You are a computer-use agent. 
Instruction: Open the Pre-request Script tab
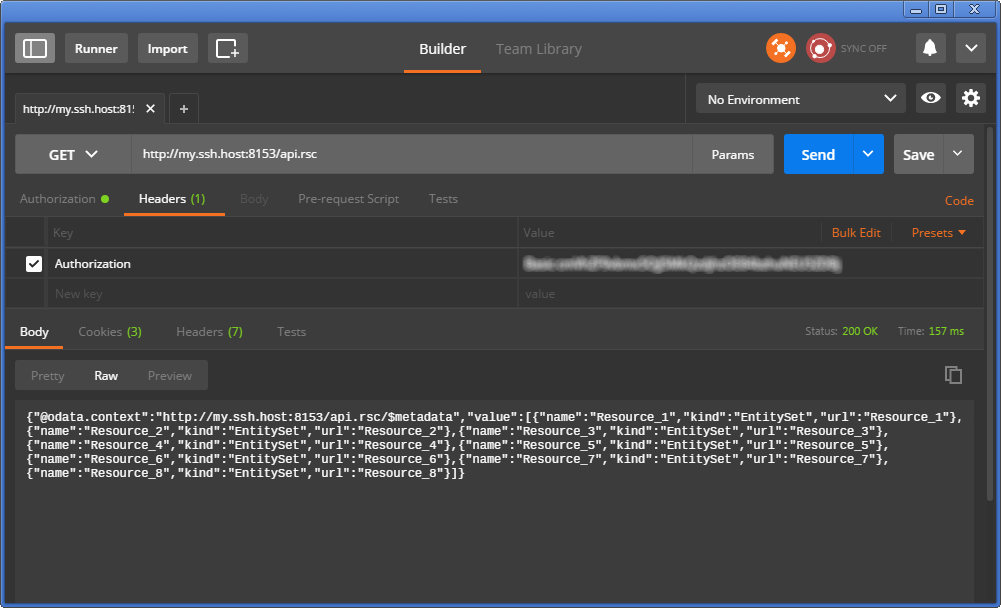click(348, 199)
